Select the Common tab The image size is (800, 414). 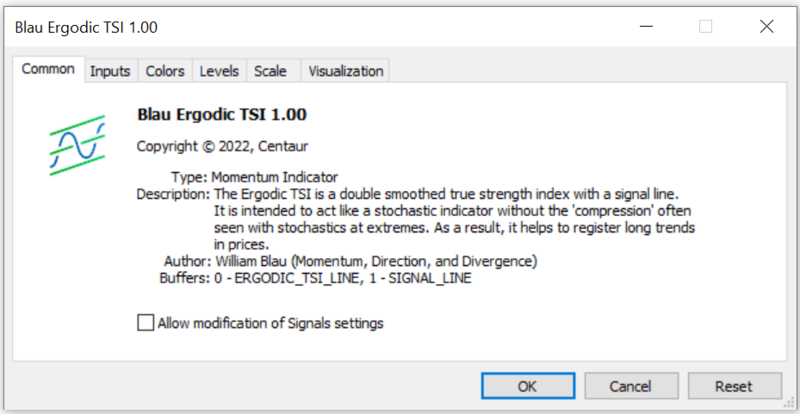48,70
